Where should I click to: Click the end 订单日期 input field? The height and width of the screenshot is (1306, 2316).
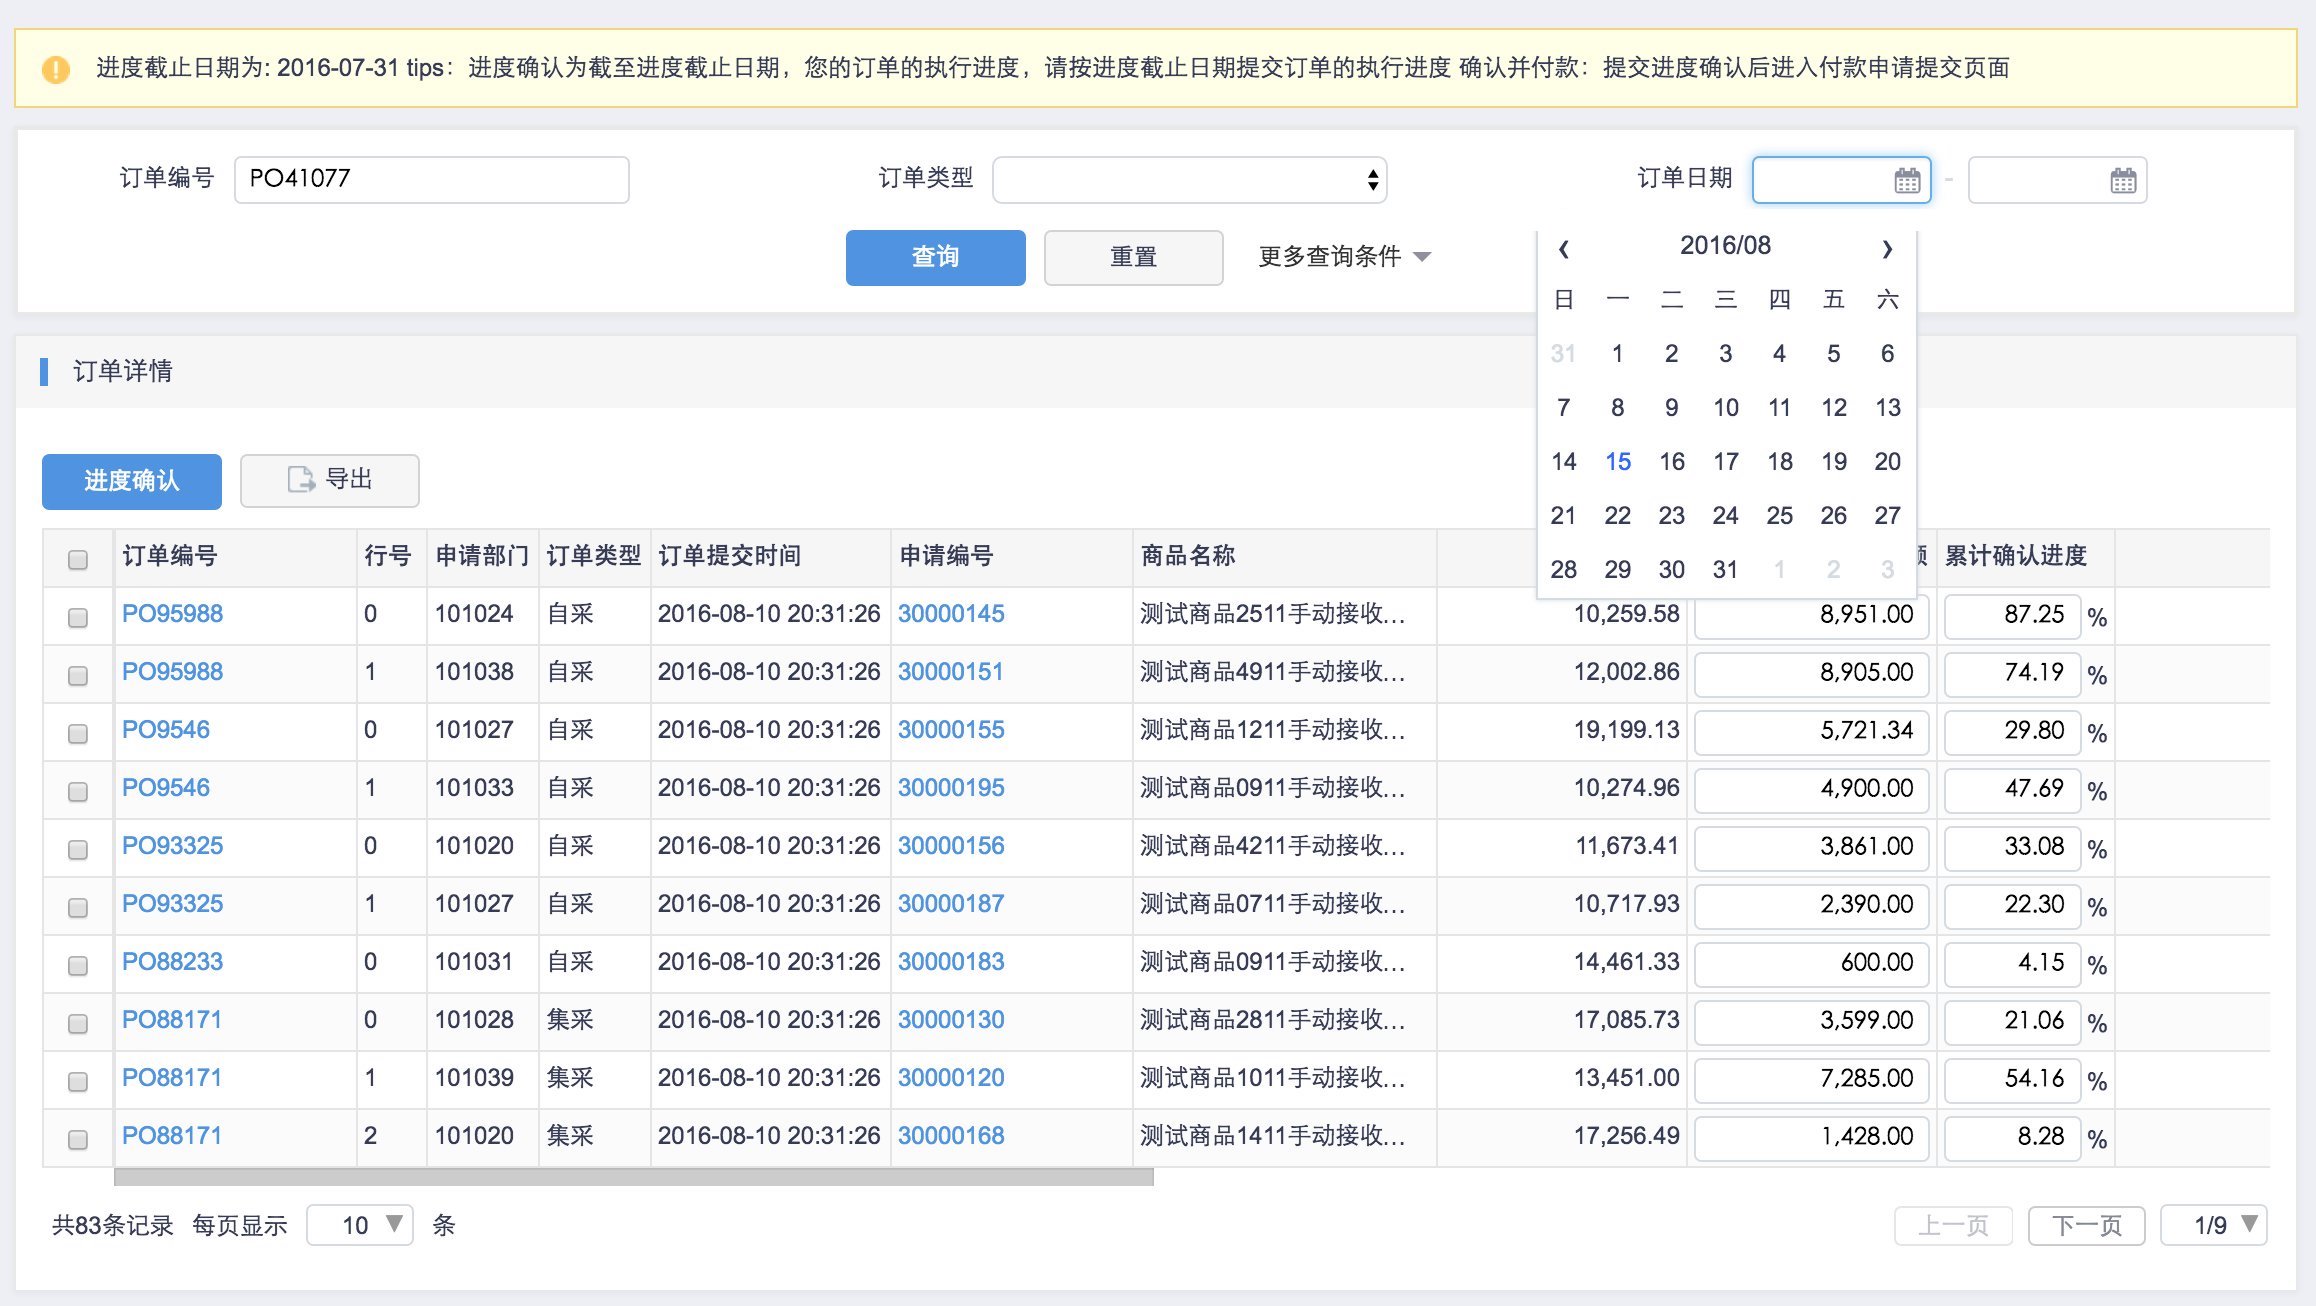[2057, 180]
